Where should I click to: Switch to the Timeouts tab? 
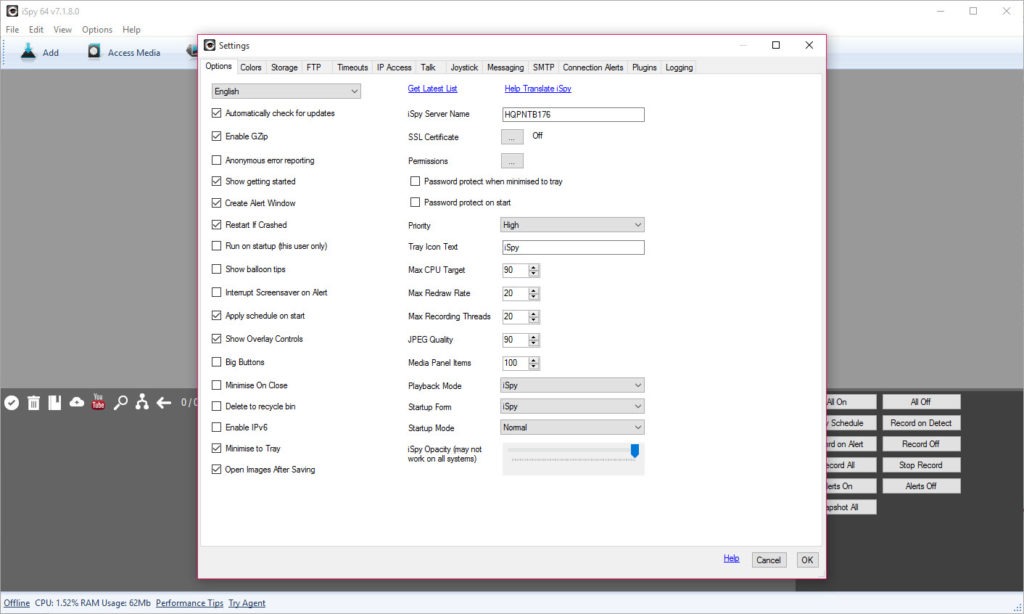[353, 67]
